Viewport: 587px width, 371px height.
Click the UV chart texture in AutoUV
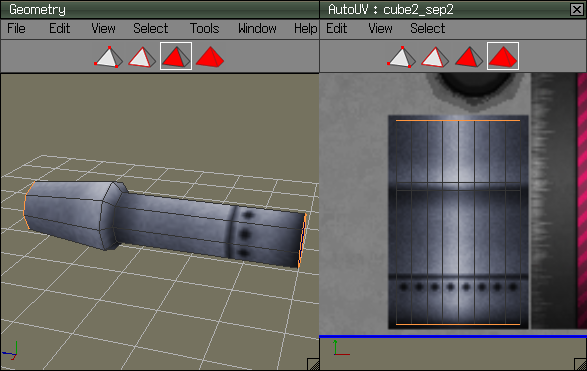(458, 222)
